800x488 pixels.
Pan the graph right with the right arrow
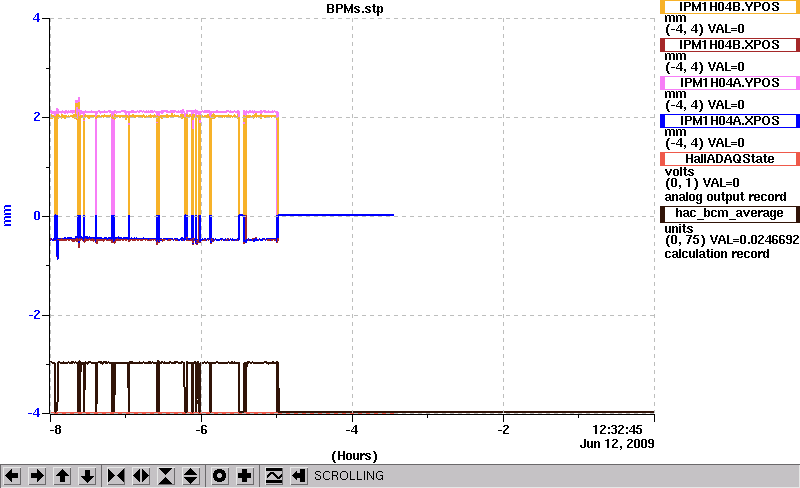tap(37, 476)
